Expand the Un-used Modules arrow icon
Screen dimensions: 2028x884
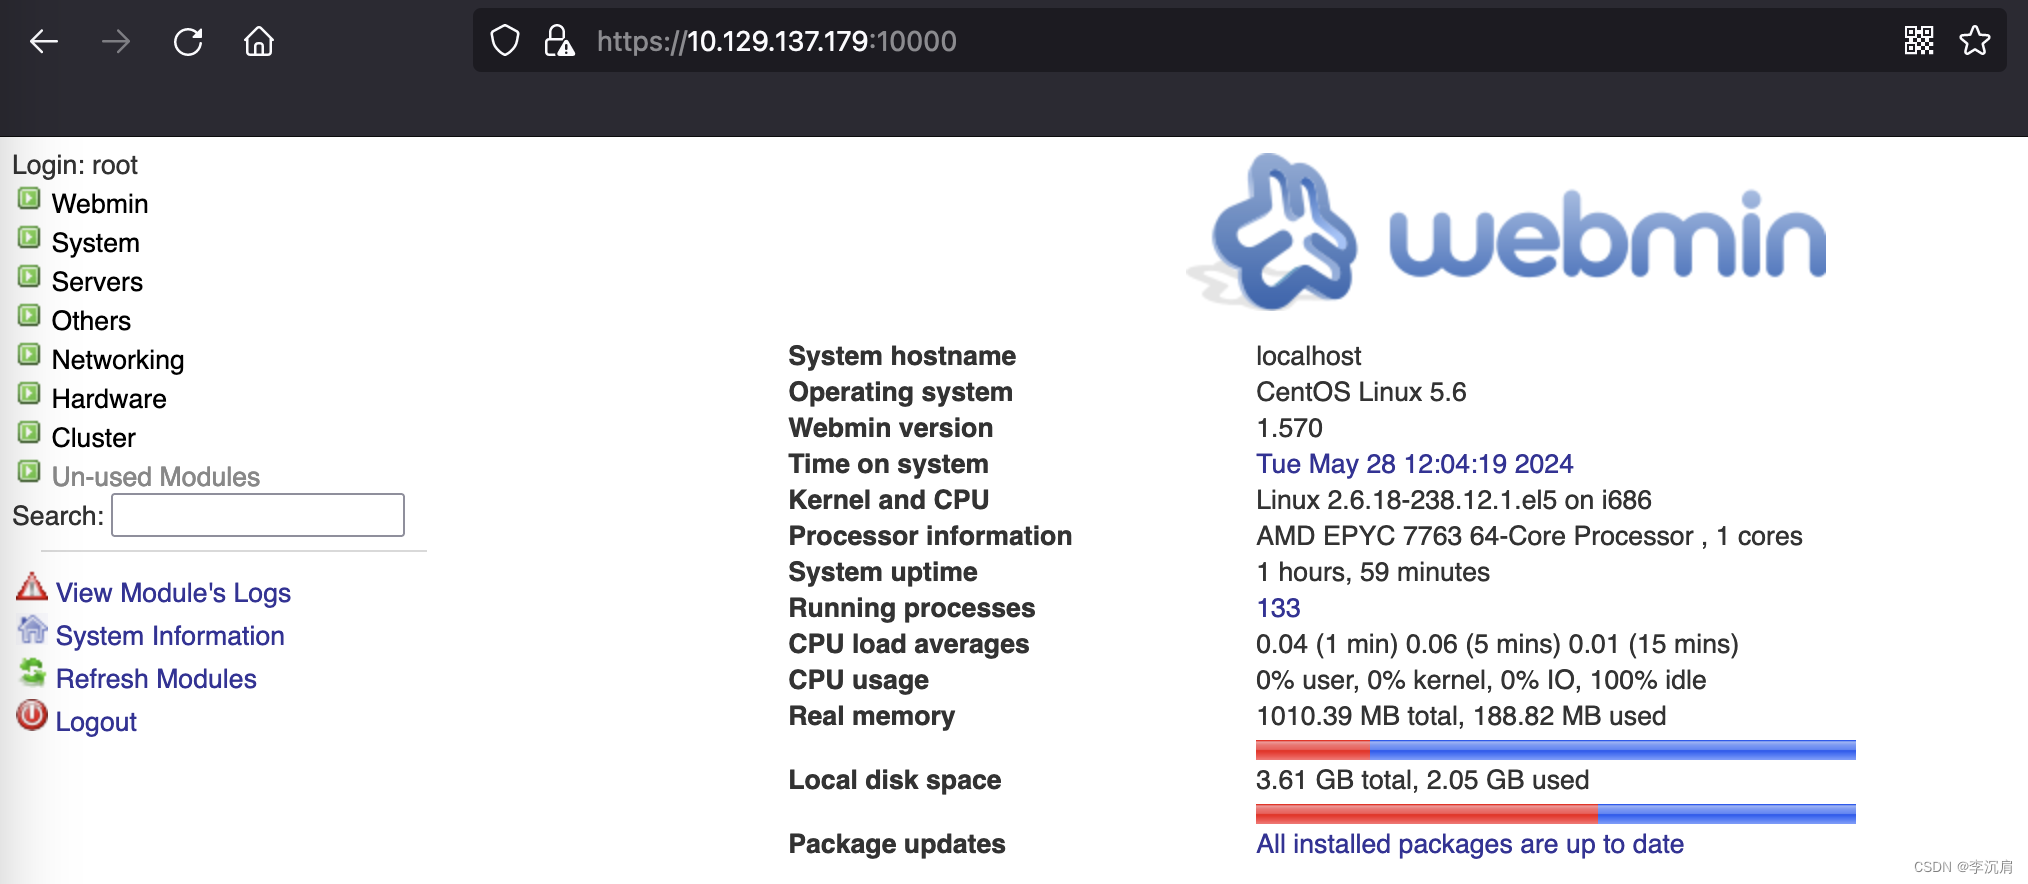[30, 472]
